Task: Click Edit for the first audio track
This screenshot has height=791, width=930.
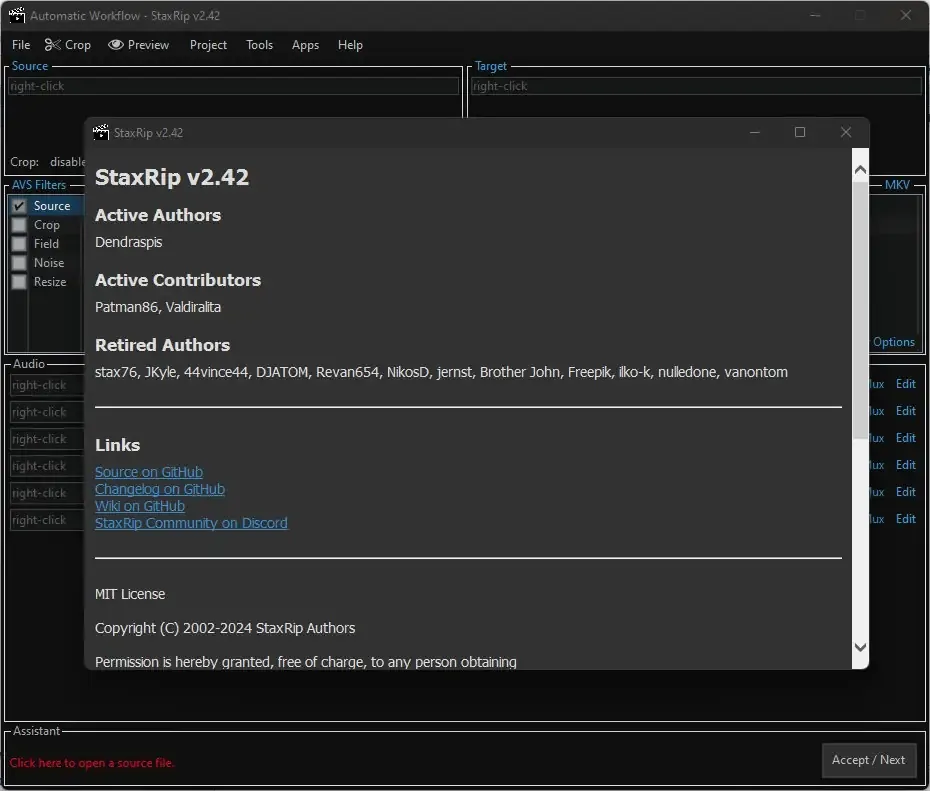Action: coord(906,384)
